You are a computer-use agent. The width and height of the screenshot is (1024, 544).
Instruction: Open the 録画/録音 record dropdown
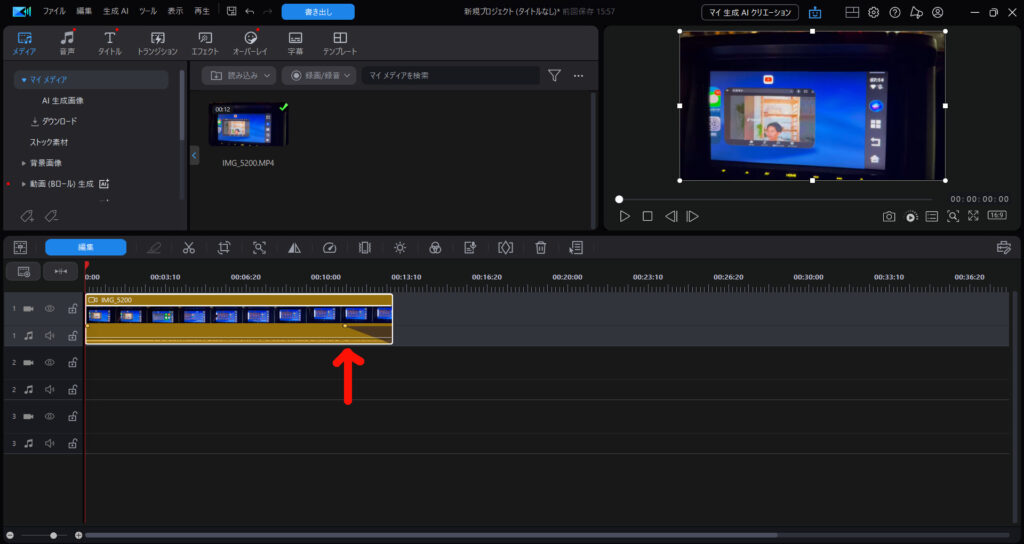click(319, 75)
